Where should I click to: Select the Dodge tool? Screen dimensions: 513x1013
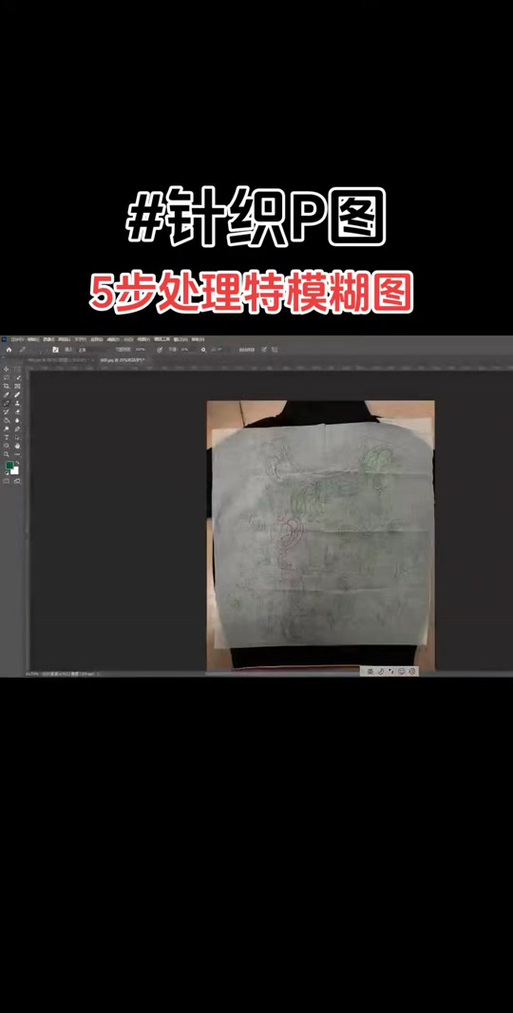click(x=6, y=429)
